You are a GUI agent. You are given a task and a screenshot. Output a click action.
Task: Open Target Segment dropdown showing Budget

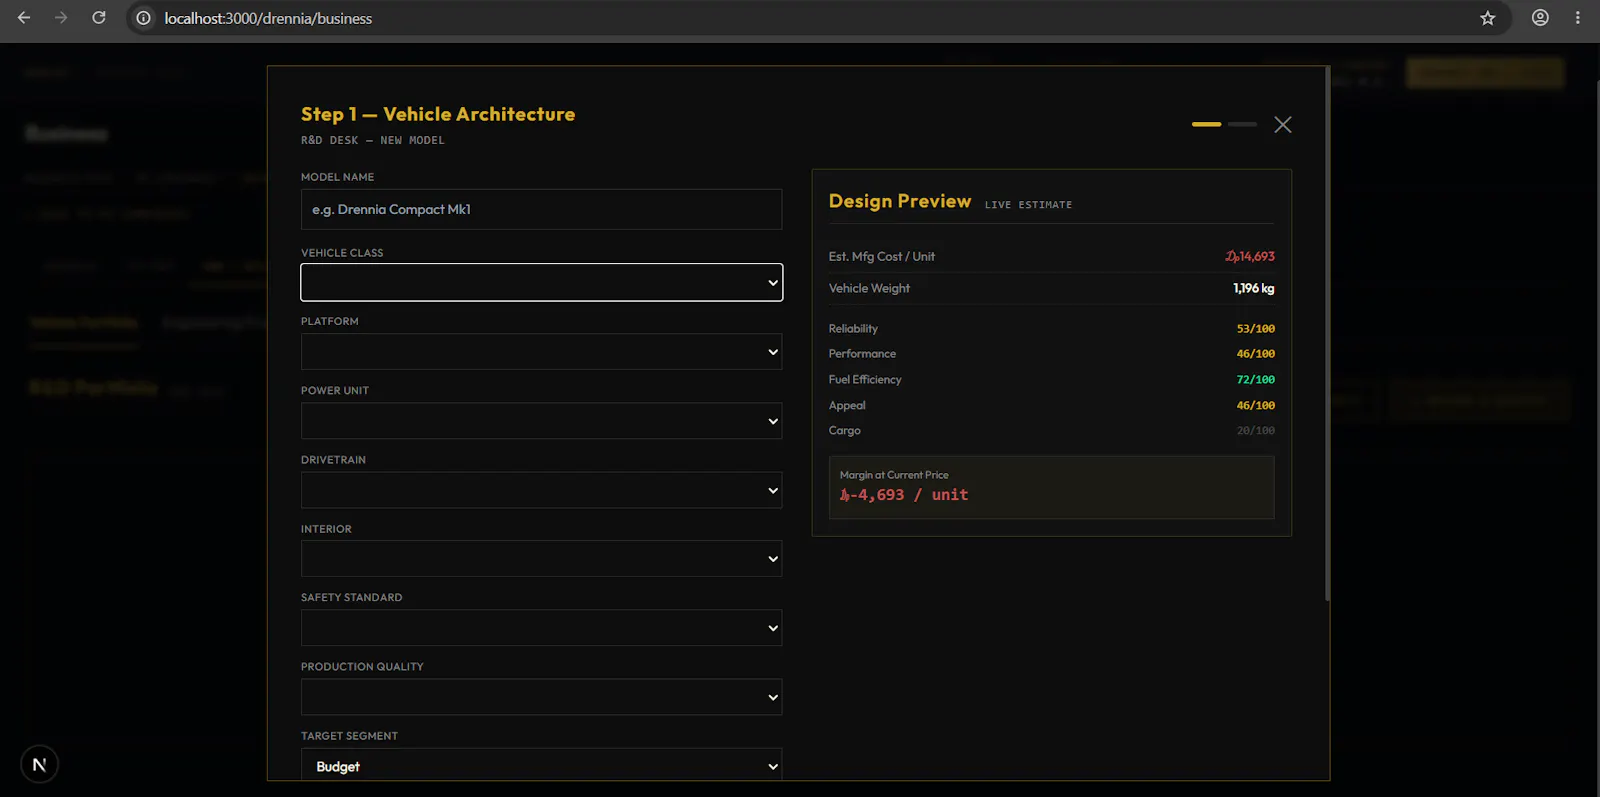coord(541,766)
